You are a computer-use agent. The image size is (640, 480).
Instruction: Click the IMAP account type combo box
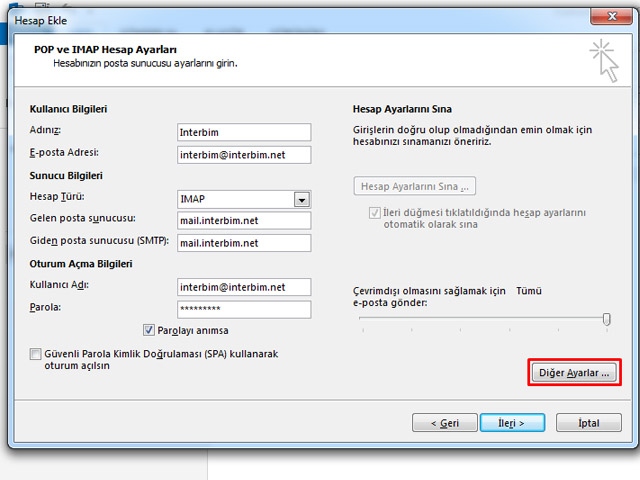tap(235, 199)
